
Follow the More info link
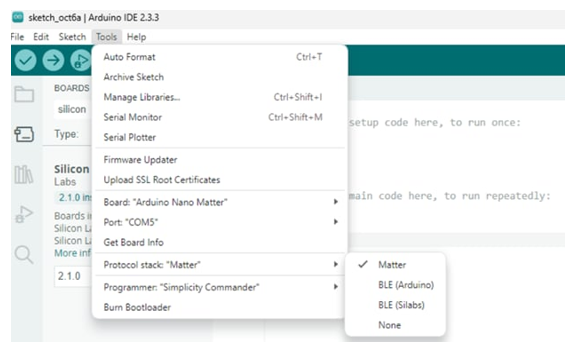pyautogui.click(x=73, y=253)
